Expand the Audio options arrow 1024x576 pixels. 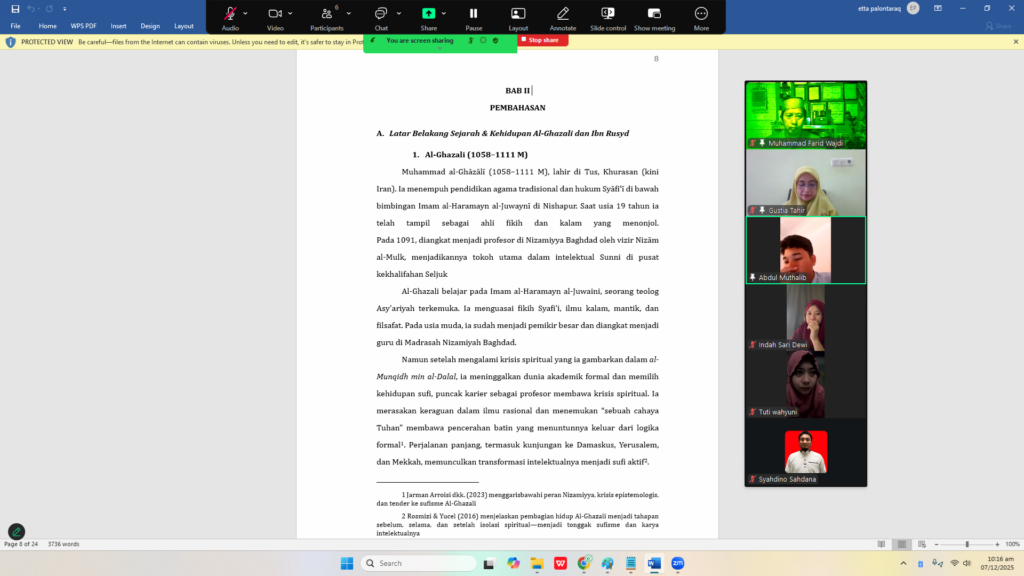[246, 13]
